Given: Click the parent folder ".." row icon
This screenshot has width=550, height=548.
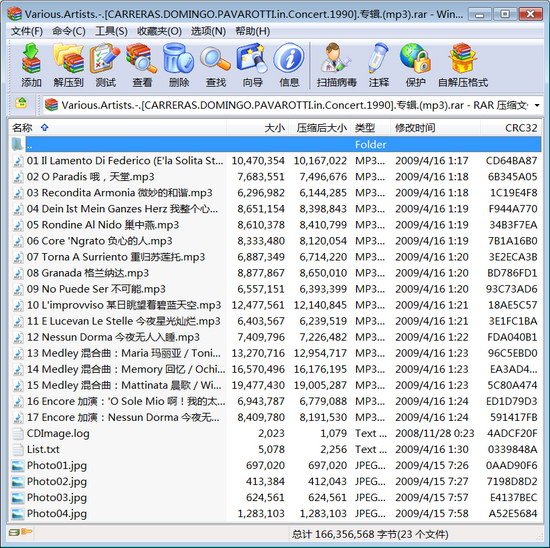Looking at the screenshot, I should pos(18,144).
